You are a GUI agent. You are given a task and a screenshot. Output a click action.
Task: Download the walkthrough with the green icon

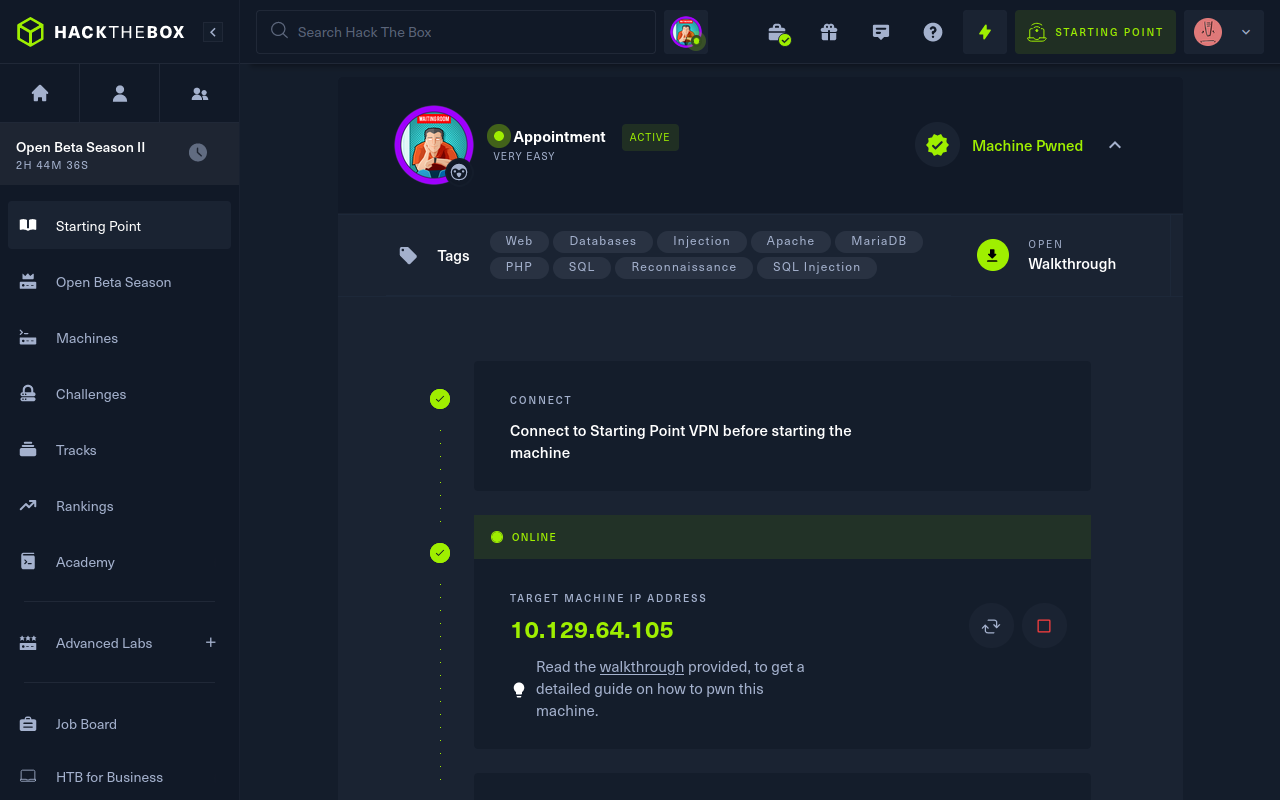993,255
